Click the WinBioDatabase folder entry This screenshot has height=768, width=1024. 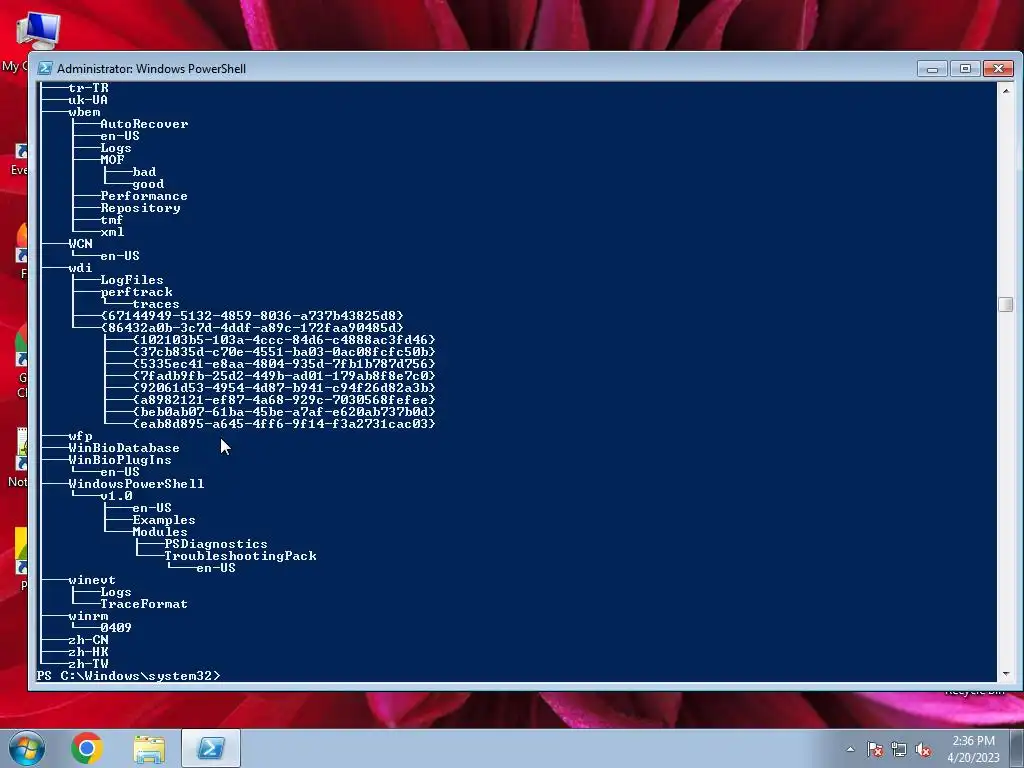pyautogui.click(x=124, y=448)
